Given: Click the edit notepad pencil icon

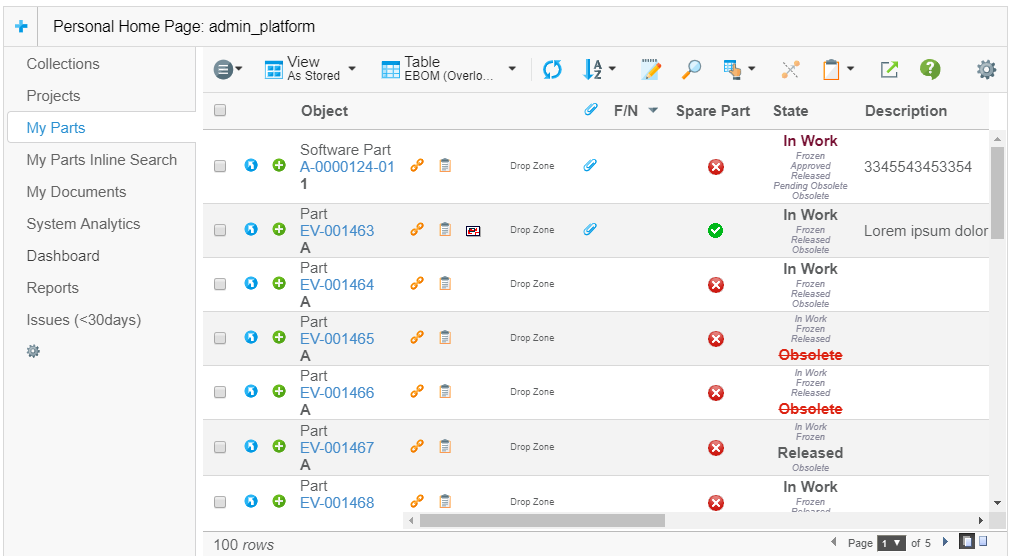Looking at the screenshot, I should (651, 69).
